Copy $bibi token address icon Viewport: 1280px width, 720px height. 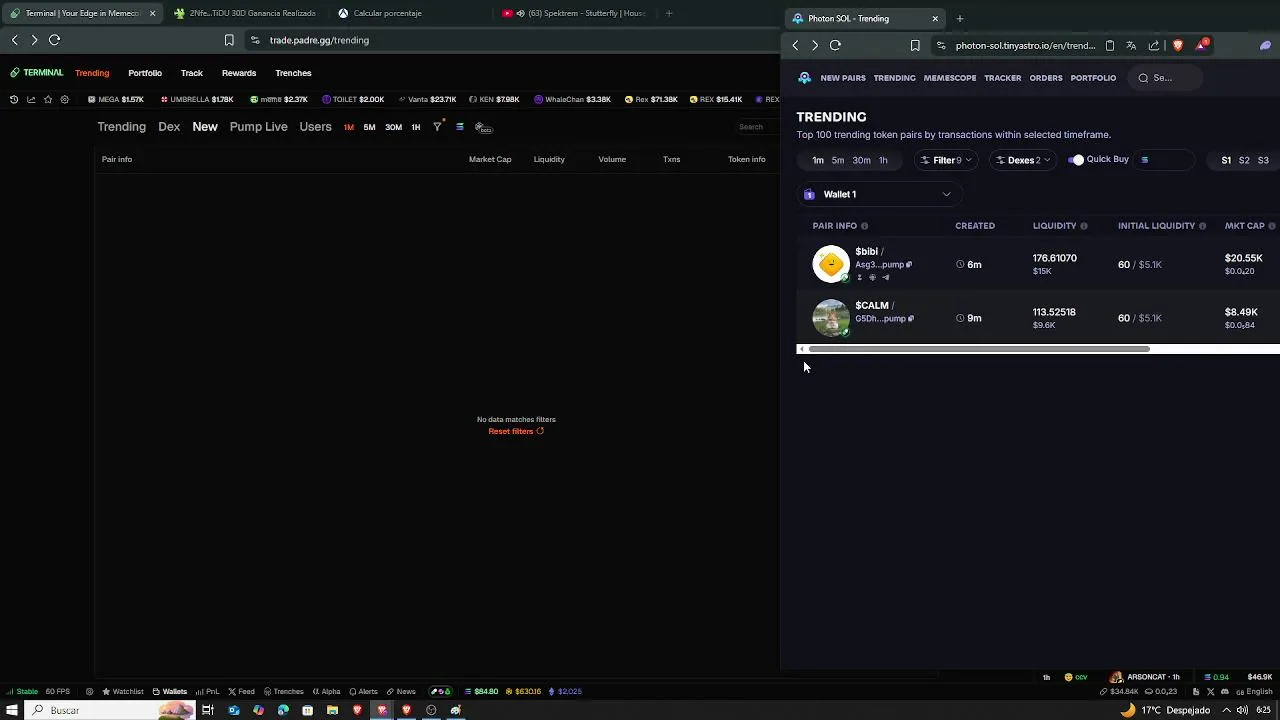pos(910,265)
